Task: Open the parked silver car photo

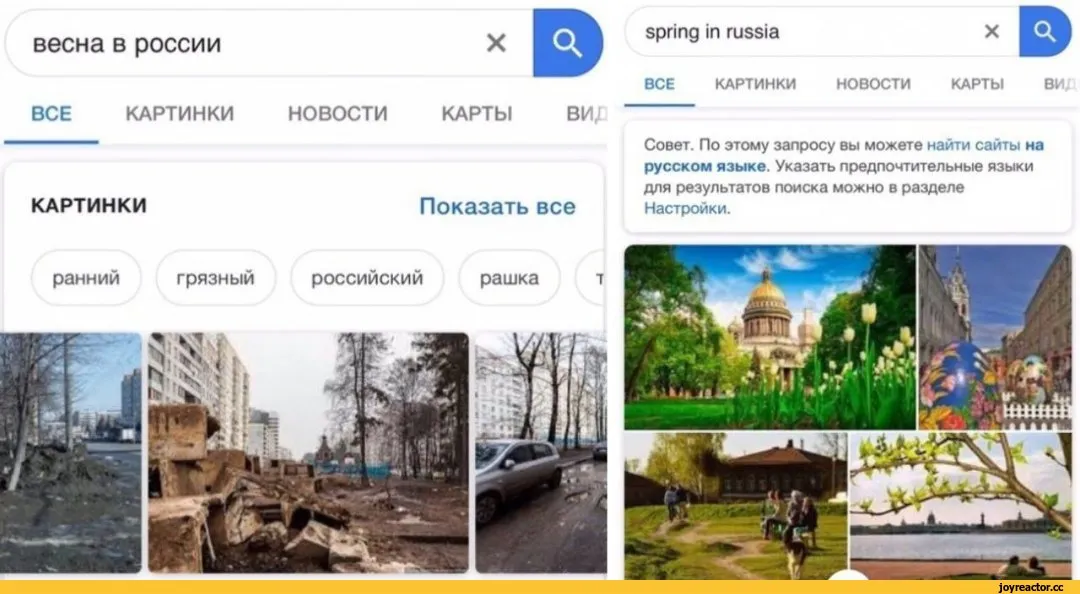Action: click(541, 453)
